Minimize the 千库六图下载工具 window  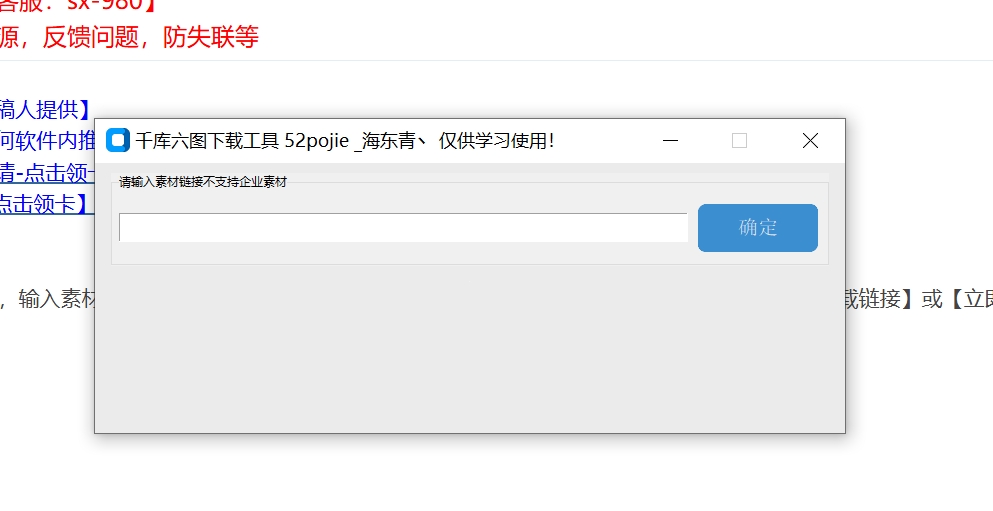(671, 141)
